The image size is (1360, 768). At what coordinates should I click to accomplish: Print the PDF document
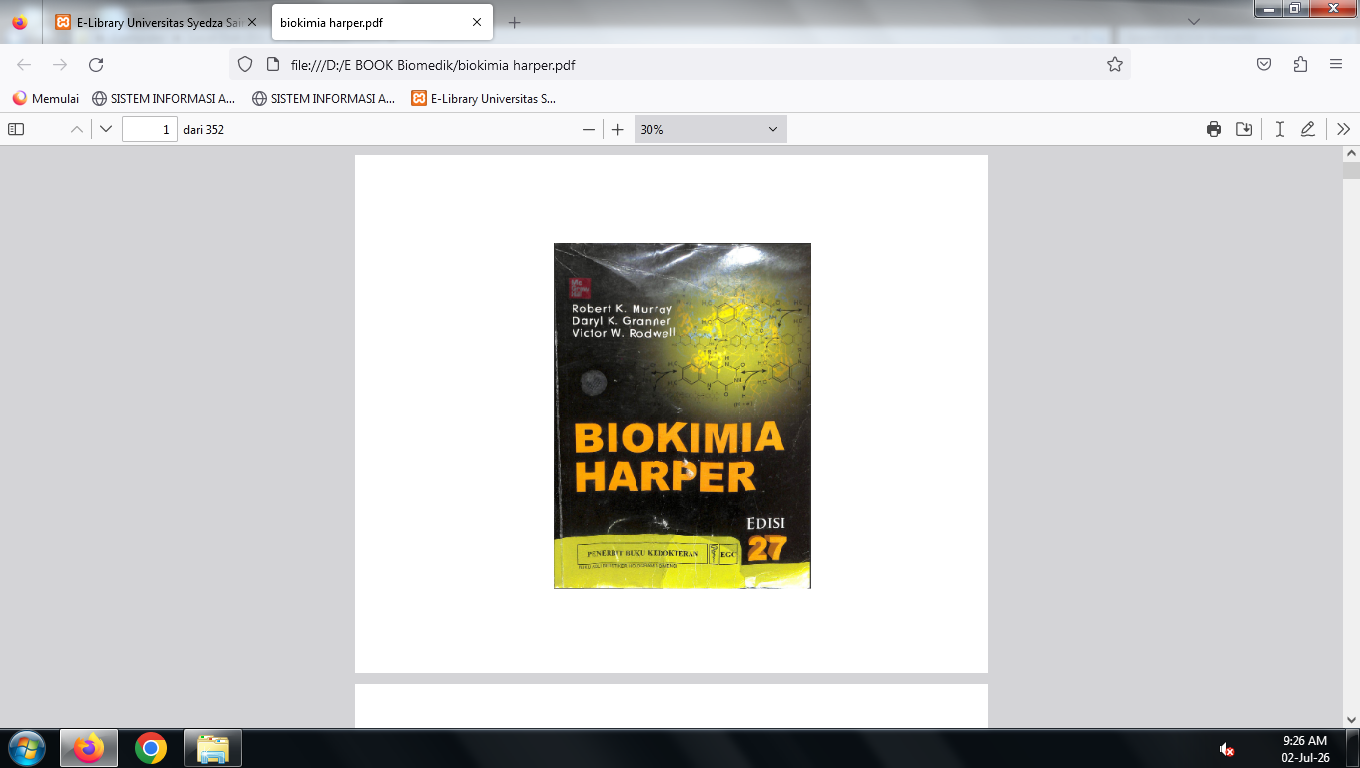point(1214,129)
